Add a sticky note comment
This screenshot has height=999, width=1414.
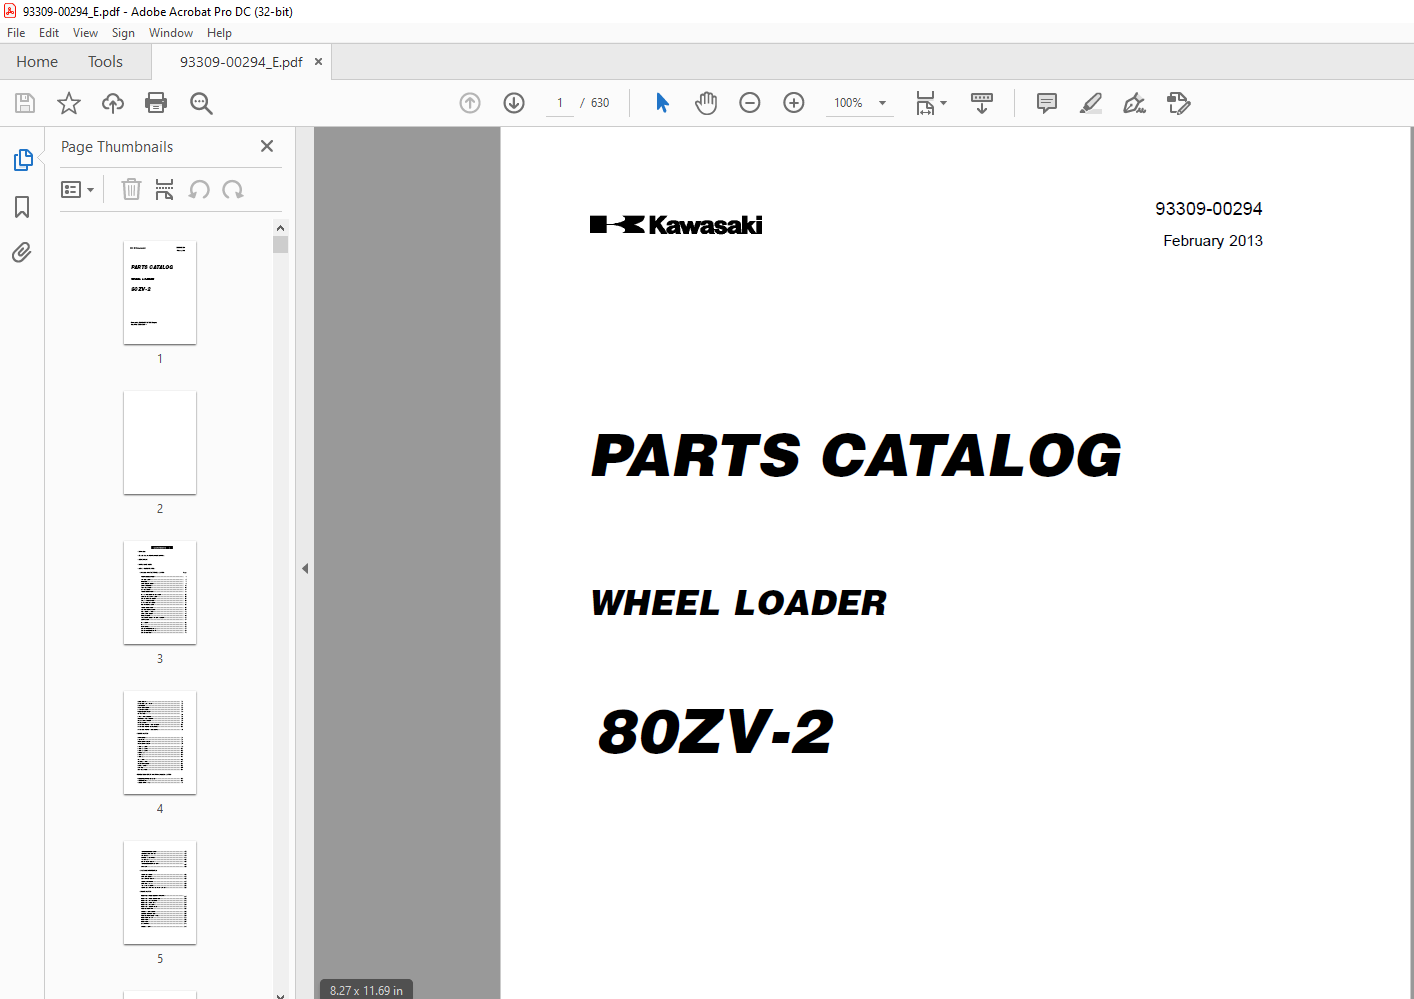[x=1047, y=103]
